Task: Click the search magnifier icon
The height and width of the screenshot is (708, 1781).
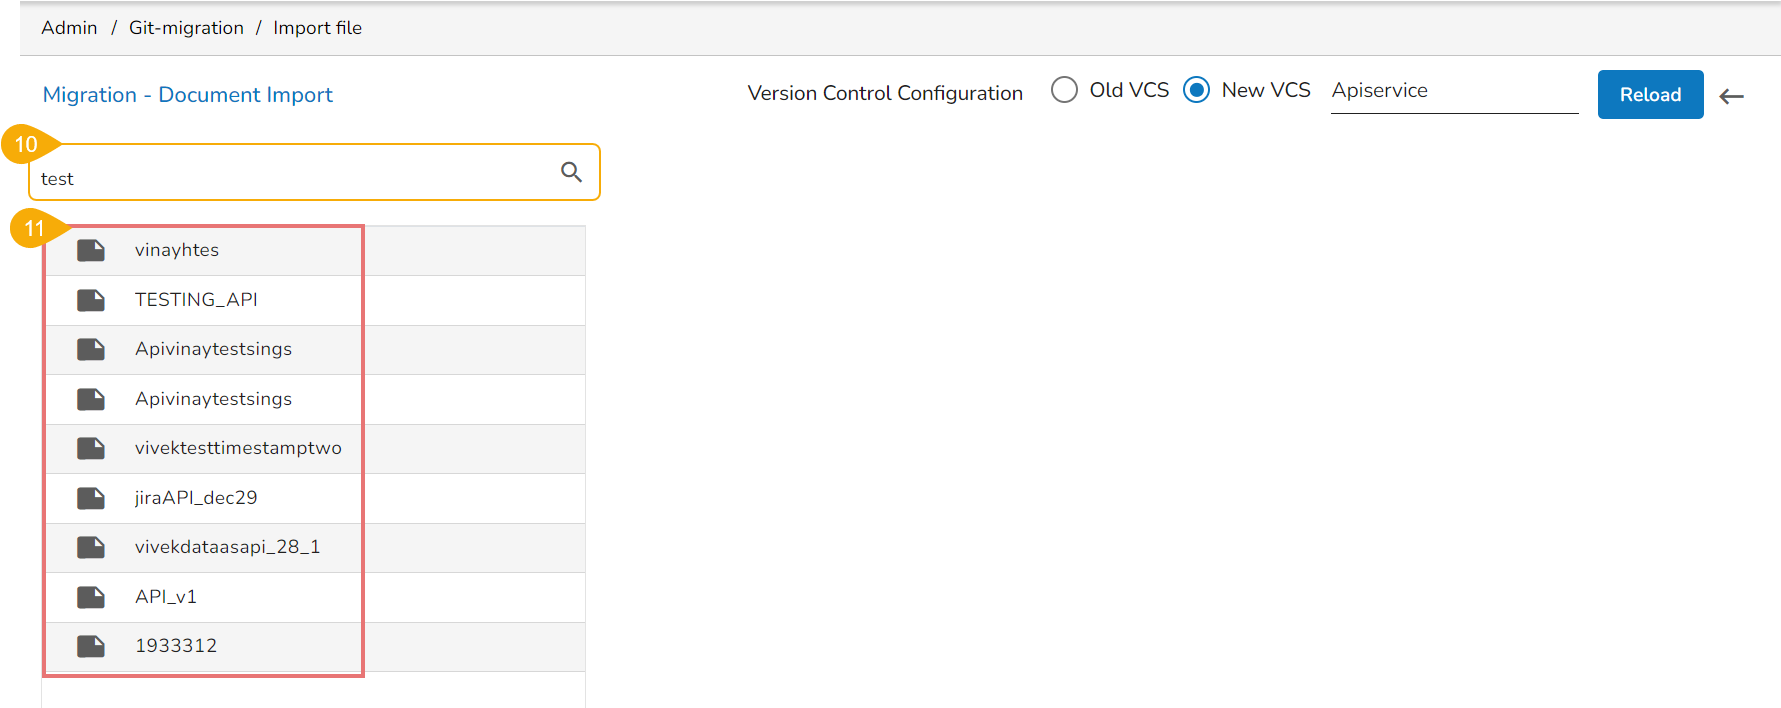Action: click(x=571, y=172)
